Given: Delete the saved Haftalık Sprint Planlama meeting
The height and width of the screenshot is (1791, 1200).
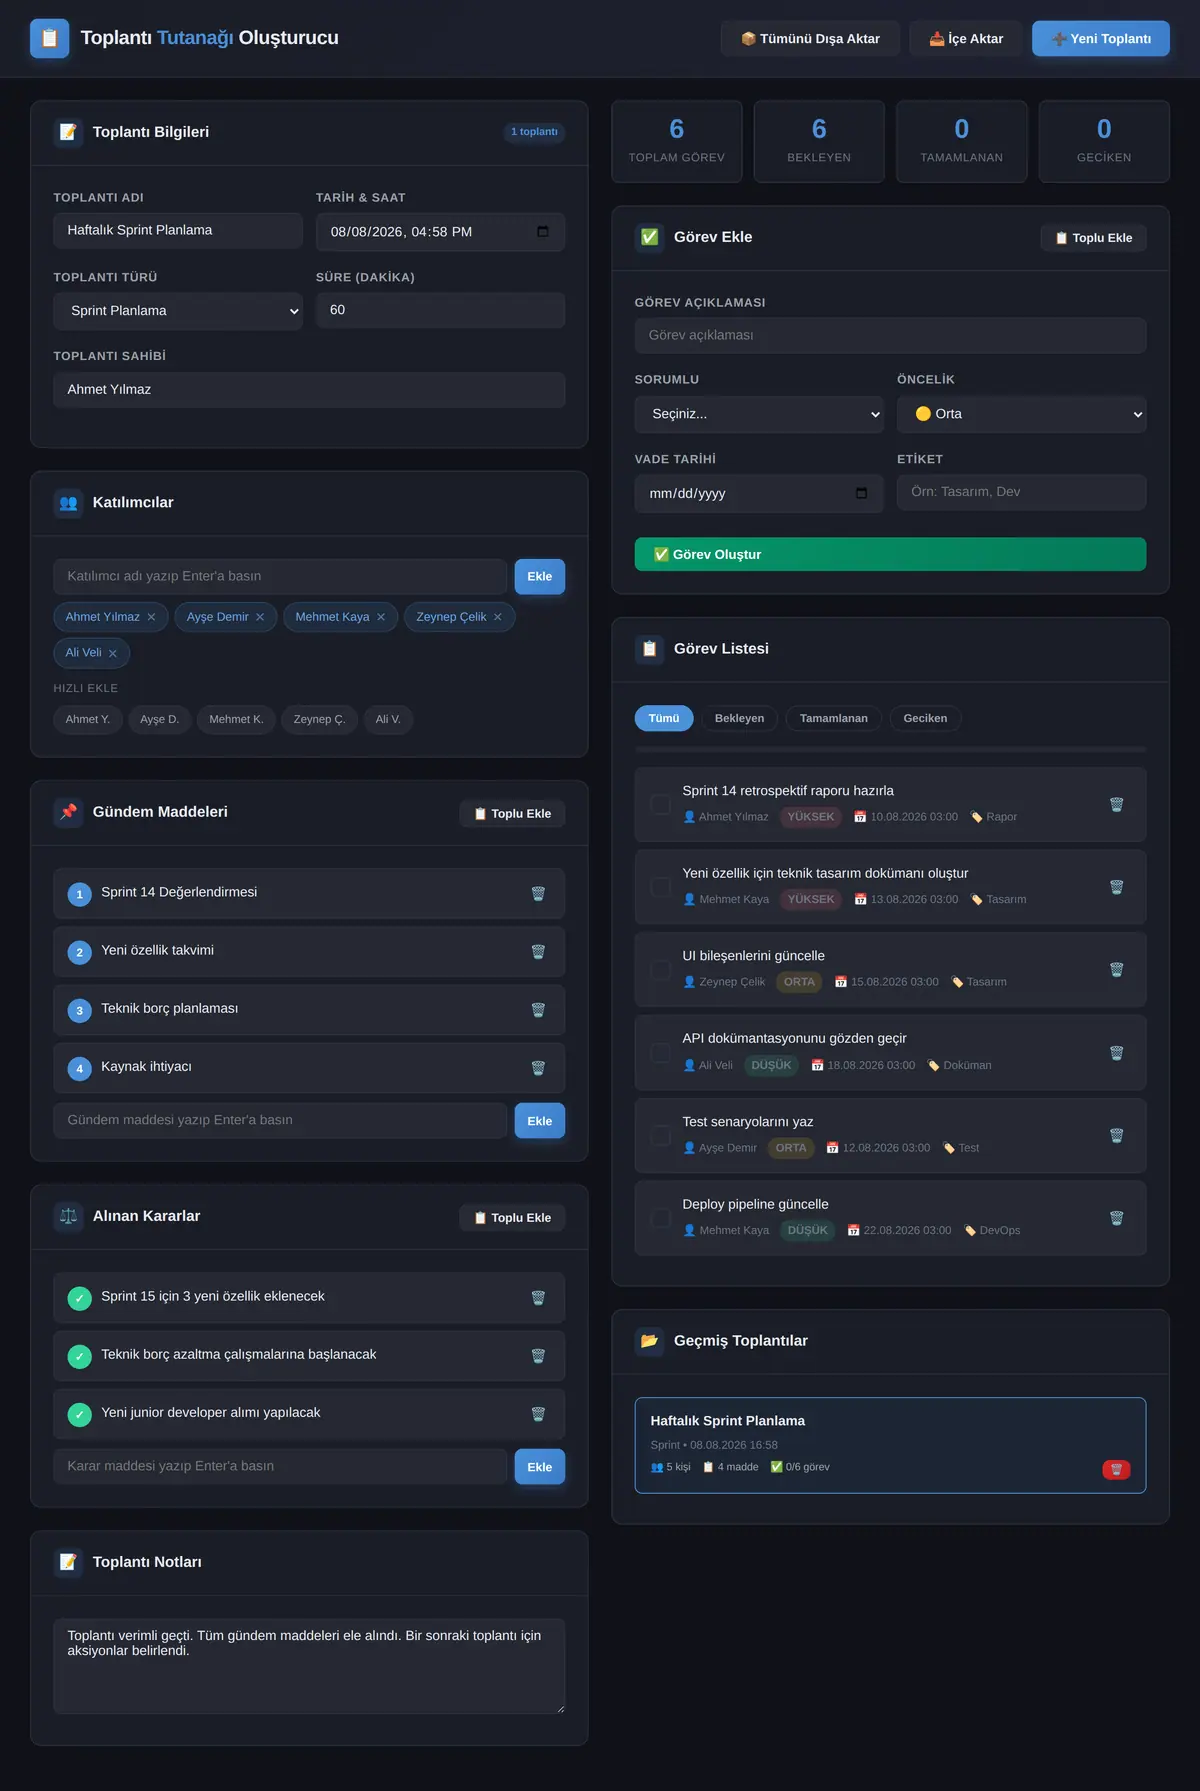Looking at the screenshot, I should point(1116,1469).
